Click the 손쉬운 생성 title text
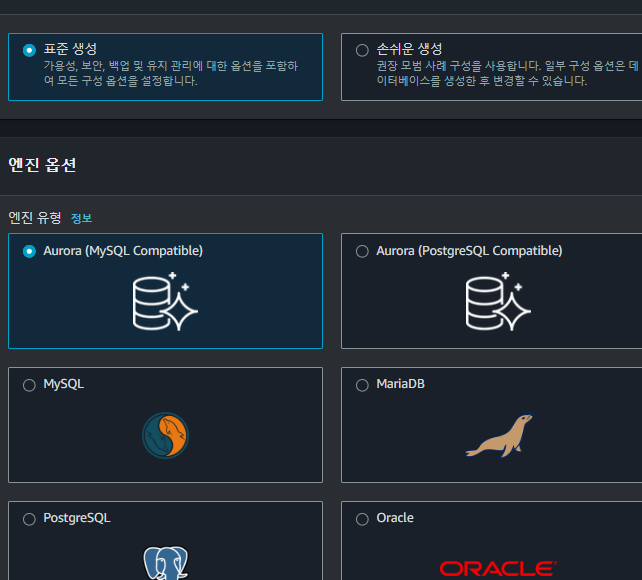The height and width of the screenshot is (580, 642). click(x=409, y=49)
